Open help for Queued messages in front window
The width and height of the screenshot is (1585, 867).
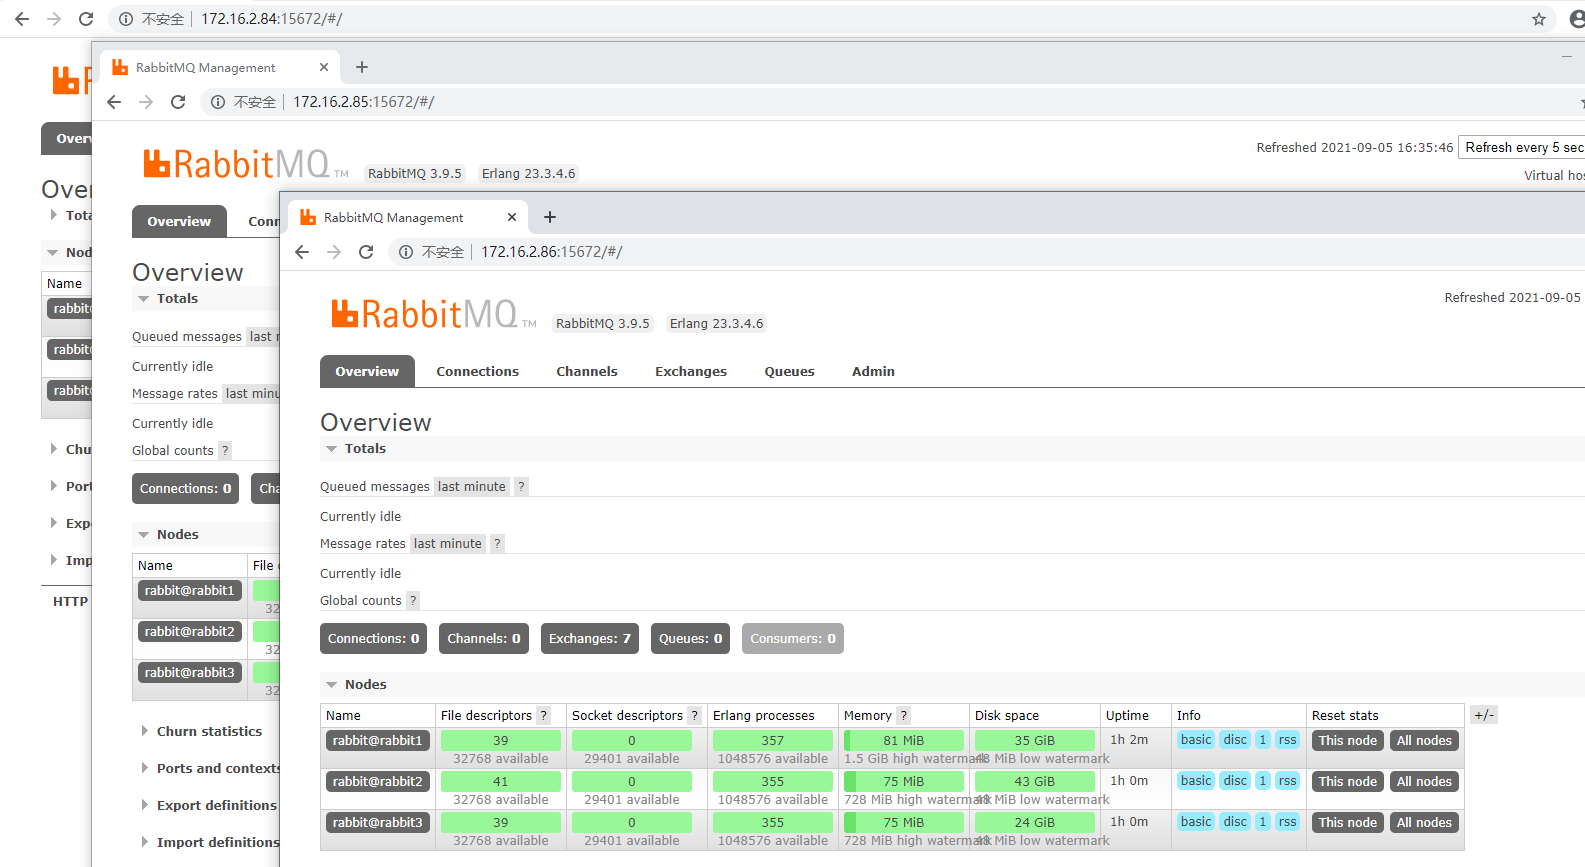pyautogui.click(x=521, y=487)
